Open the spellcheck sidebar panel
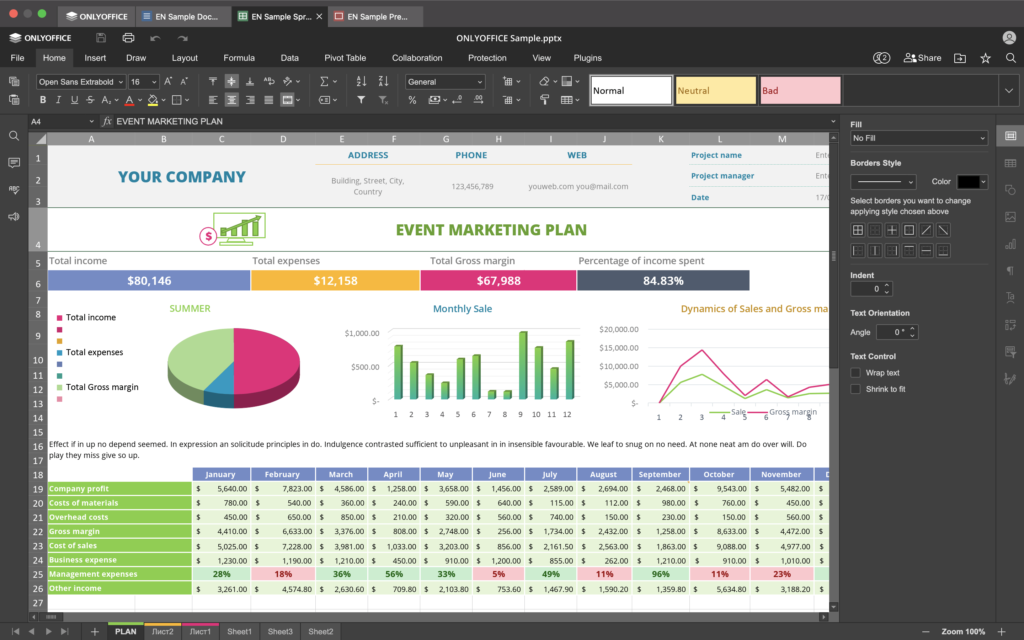 pyautogui.click(x=14, y=189)
